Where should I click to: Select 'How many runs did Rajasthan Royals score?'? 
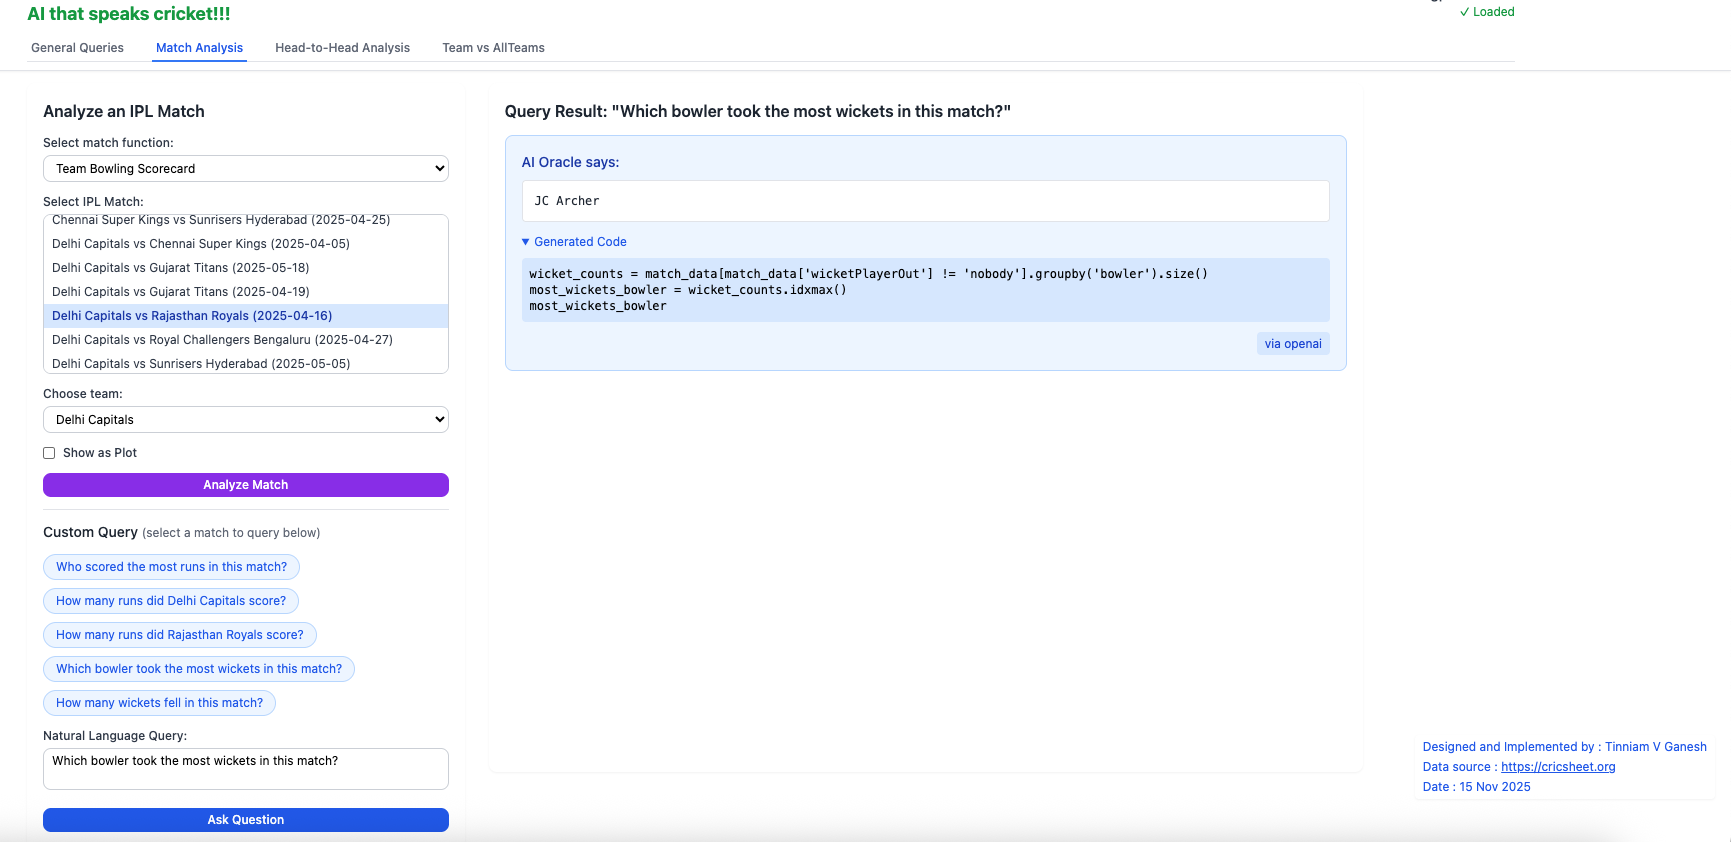coord(179,635)
